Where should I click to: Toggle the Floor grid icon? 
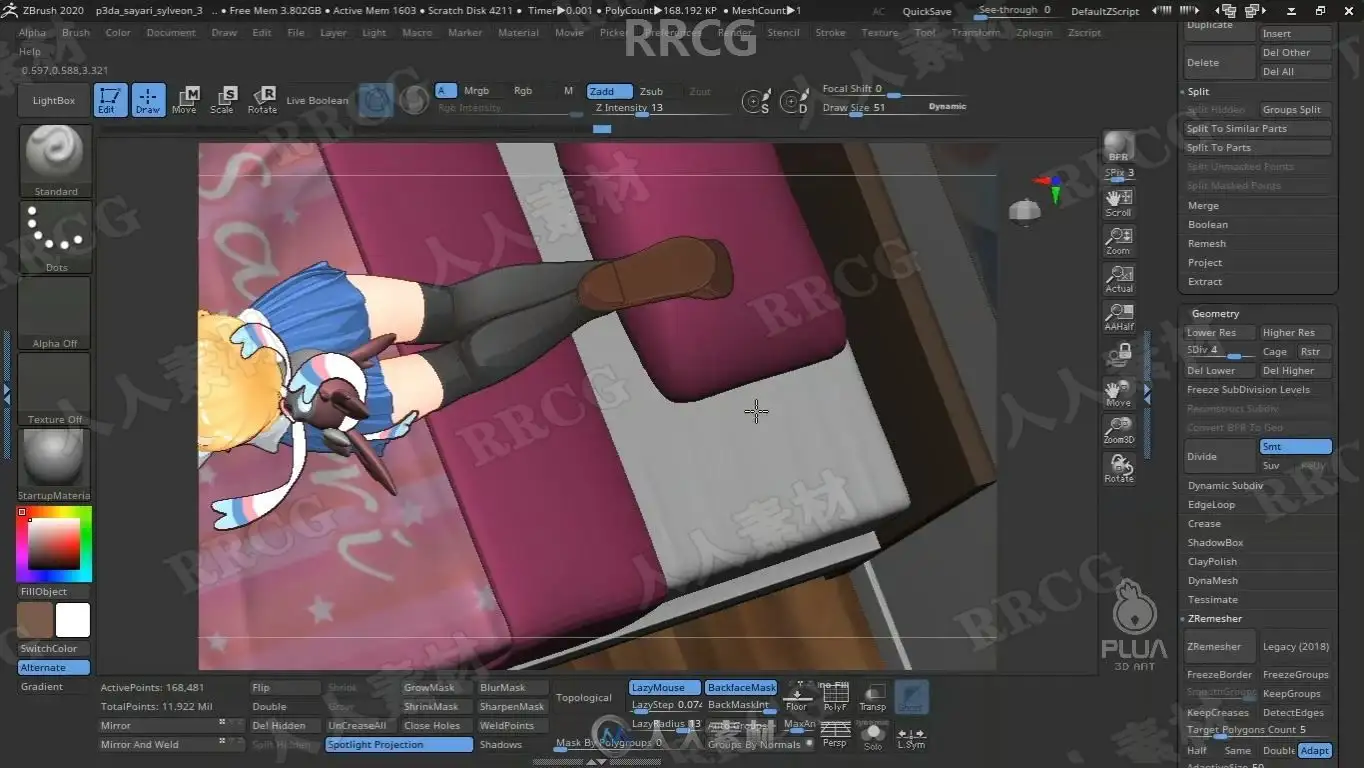tap(797, 697)
